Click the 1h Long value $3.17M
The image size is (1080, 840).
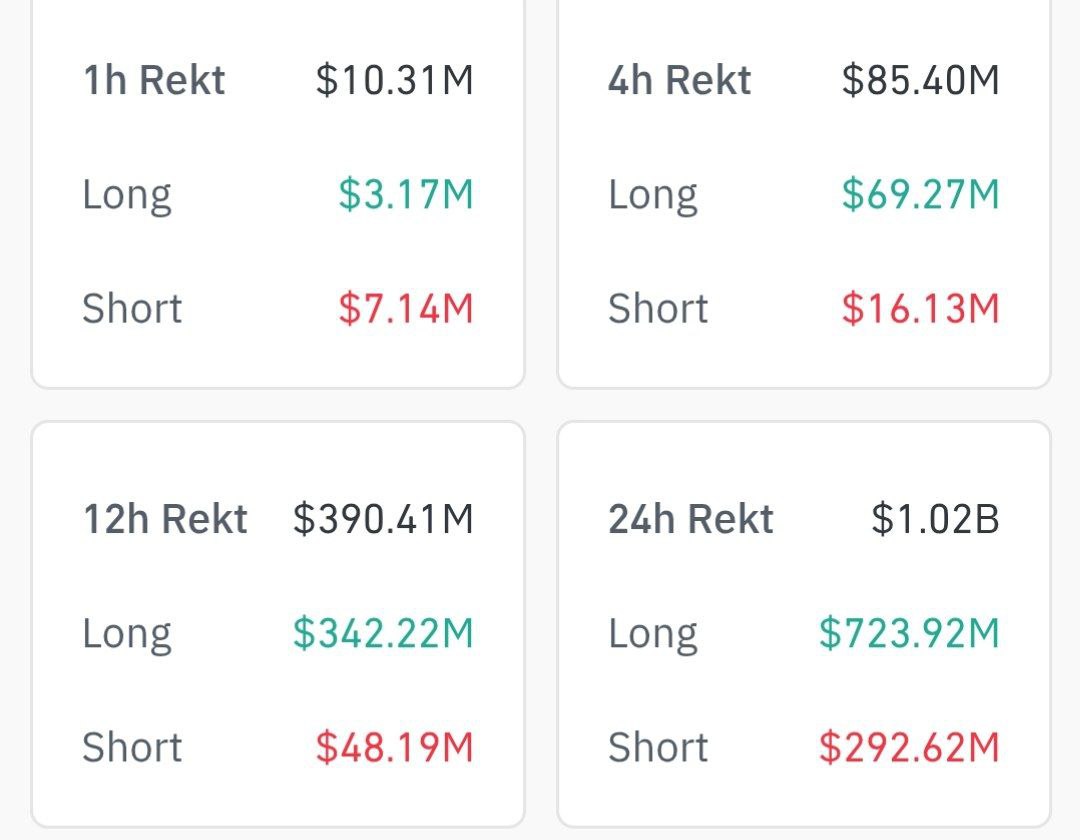click(x=405, y=194)
